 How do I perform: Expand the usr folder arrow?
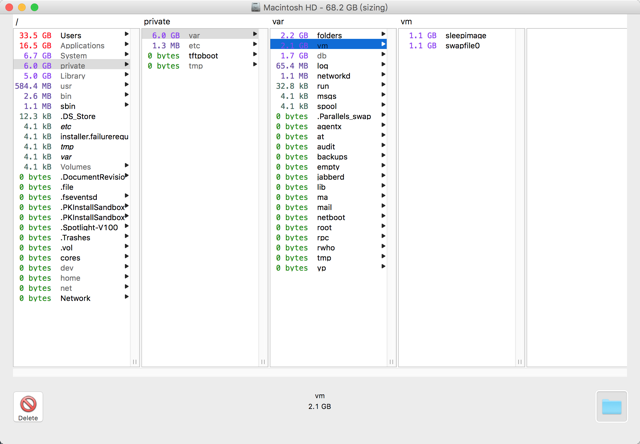(x=127, y=85)
